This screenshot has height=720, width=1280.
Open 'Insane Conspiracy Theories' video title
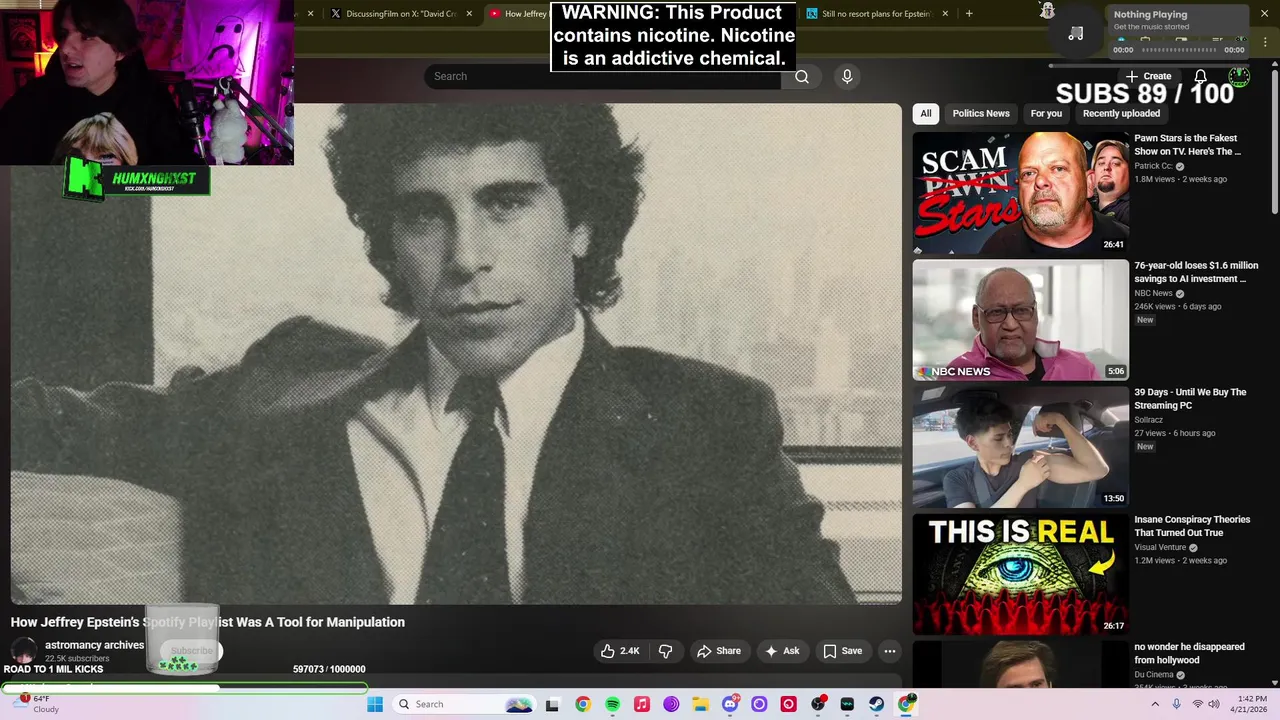(x=1192, y=526)
